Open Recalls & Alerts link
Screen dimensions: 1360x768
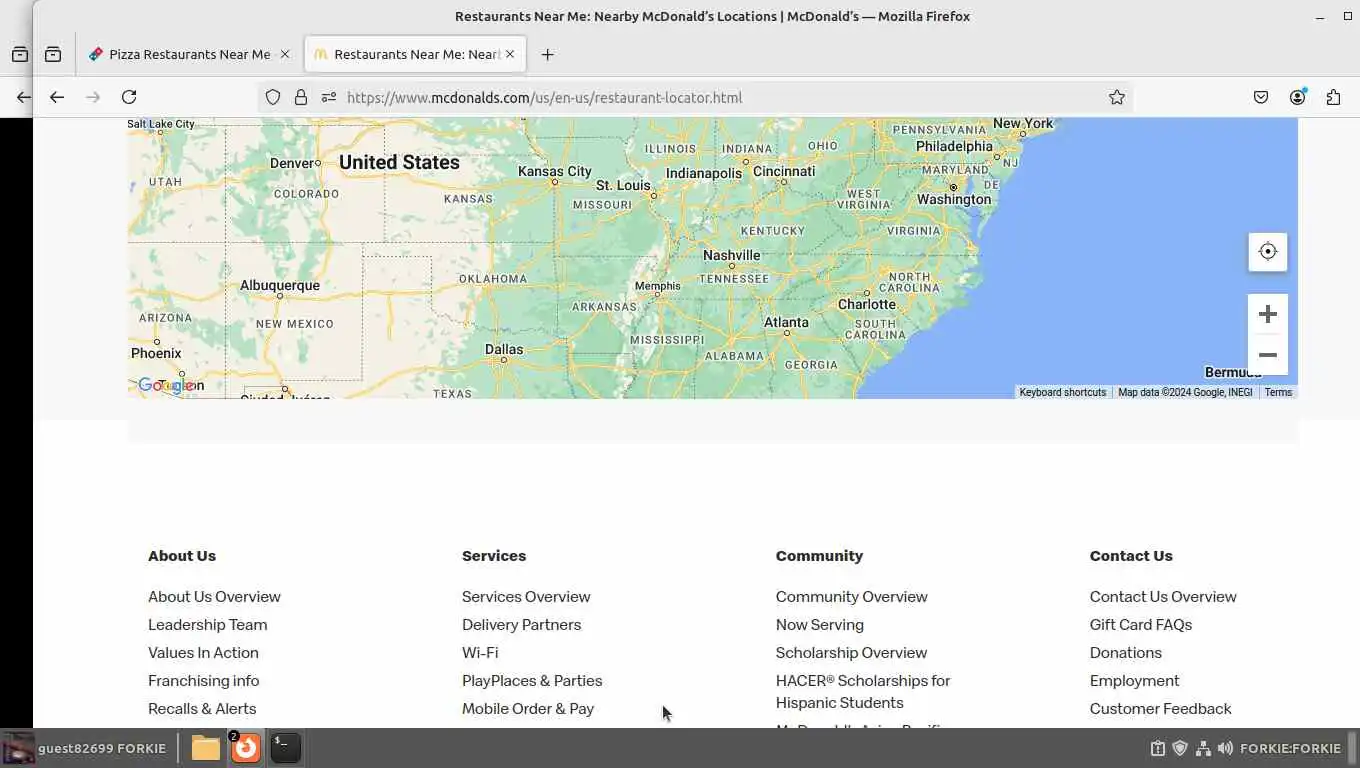click(x=202, y=708)
